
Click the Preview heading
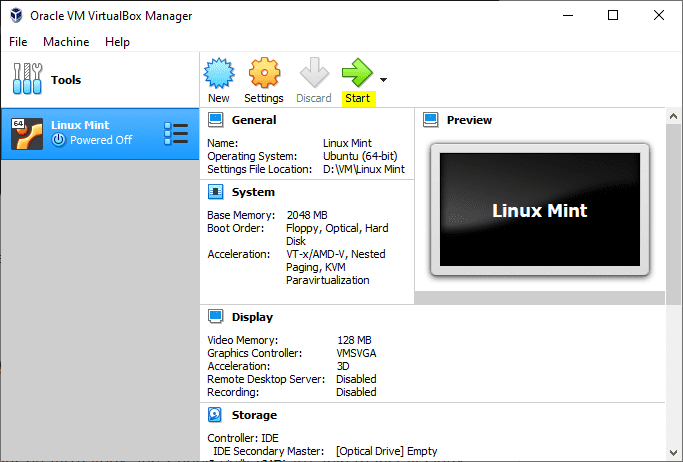click(x=469, y=120)
